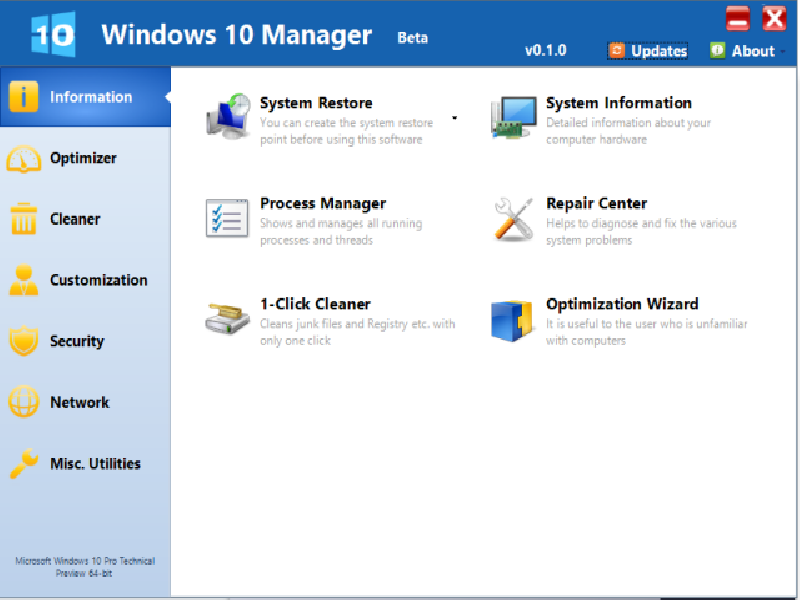800x600 pixels.
Task: Click 'It is useful to the user' description
Action: pos(646,332)
